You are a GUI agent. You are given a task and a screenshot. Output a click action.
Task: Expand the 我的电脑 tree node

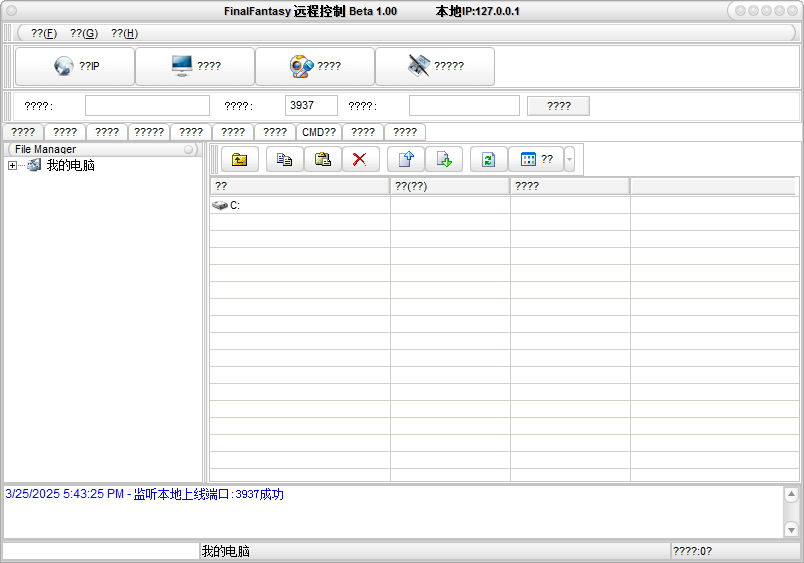click(12, 166)
